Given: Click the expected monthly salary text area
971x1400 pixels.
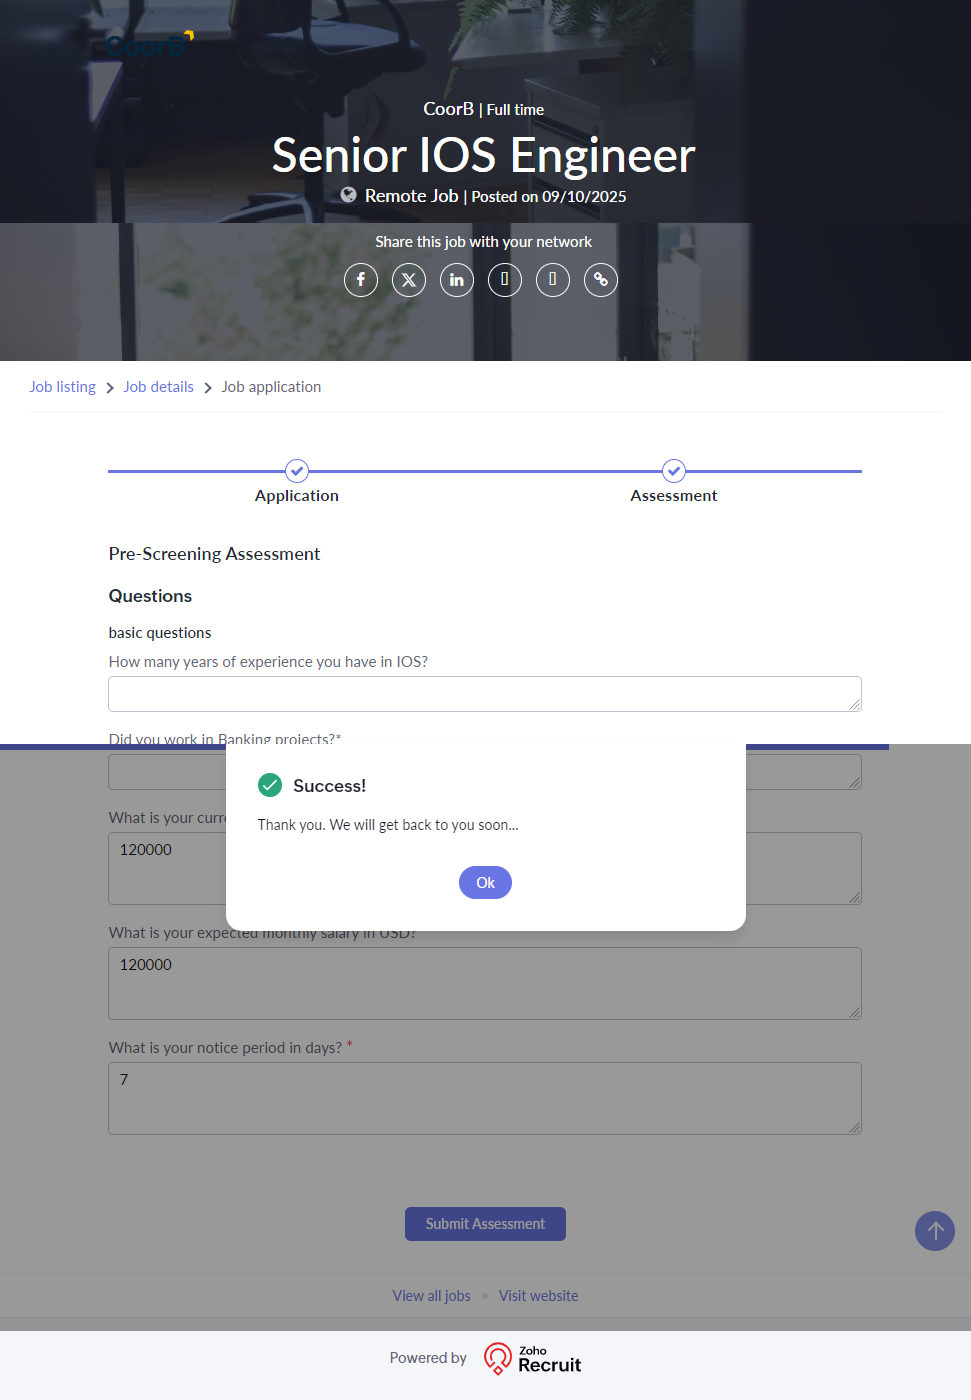Looking at the screenshot, I should tap(484, 983).
